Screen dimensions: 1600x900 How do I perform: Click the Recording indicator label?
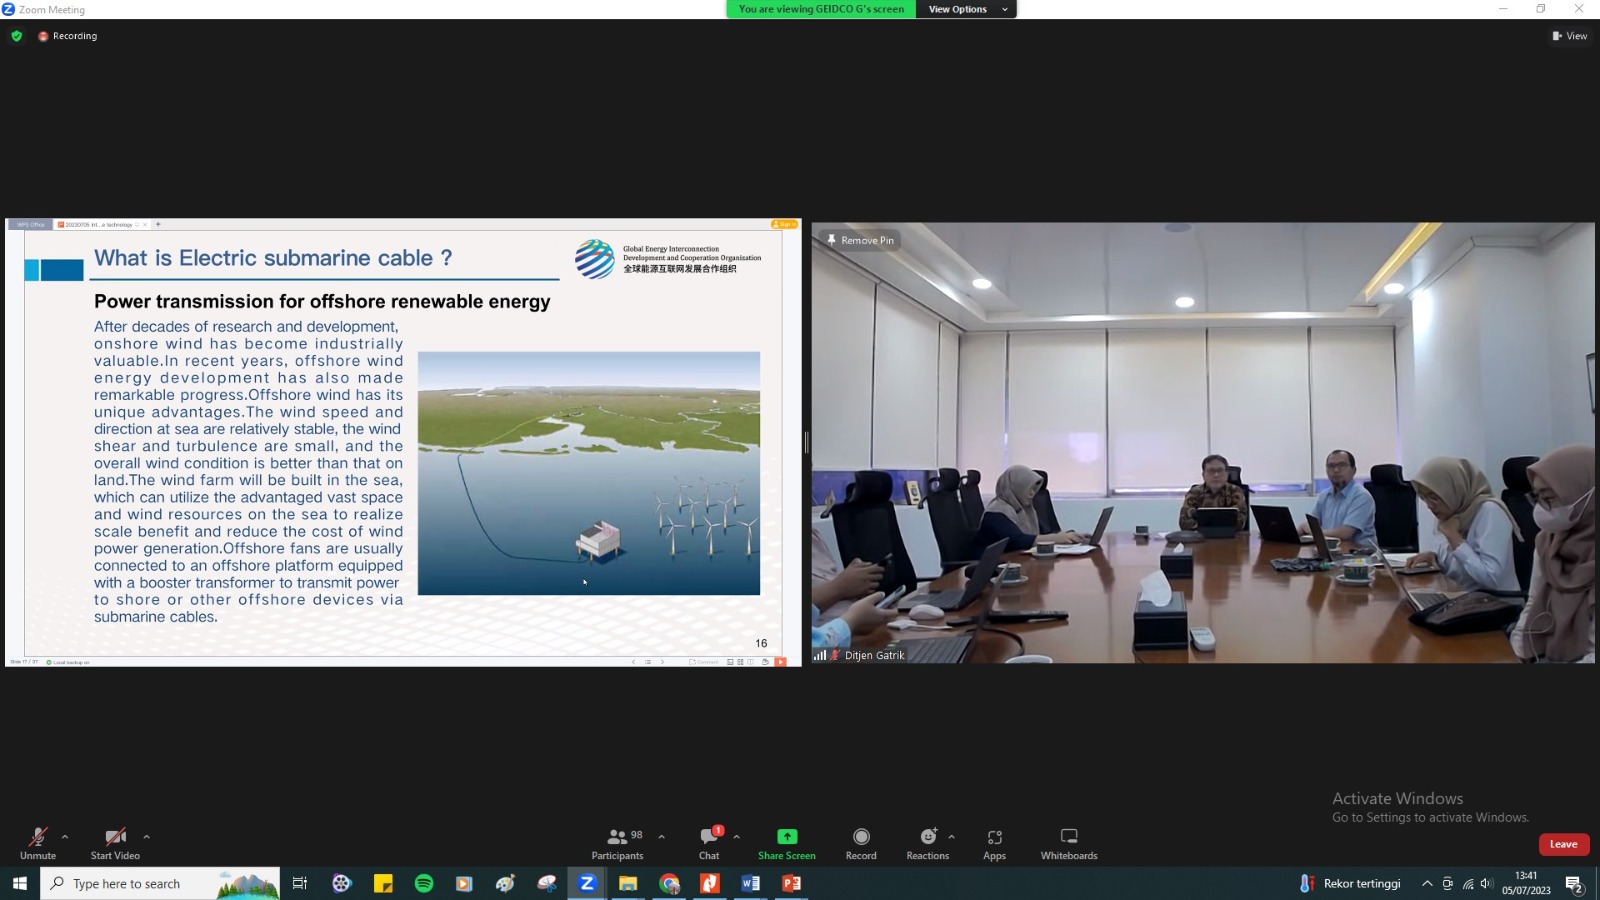74,36
